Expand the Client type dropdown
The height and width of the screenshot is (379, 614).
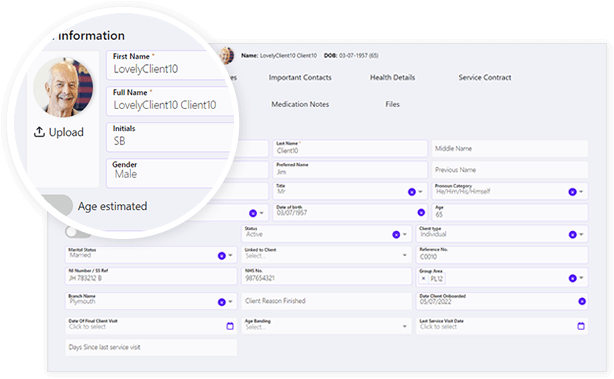click(x=581, y=235)
